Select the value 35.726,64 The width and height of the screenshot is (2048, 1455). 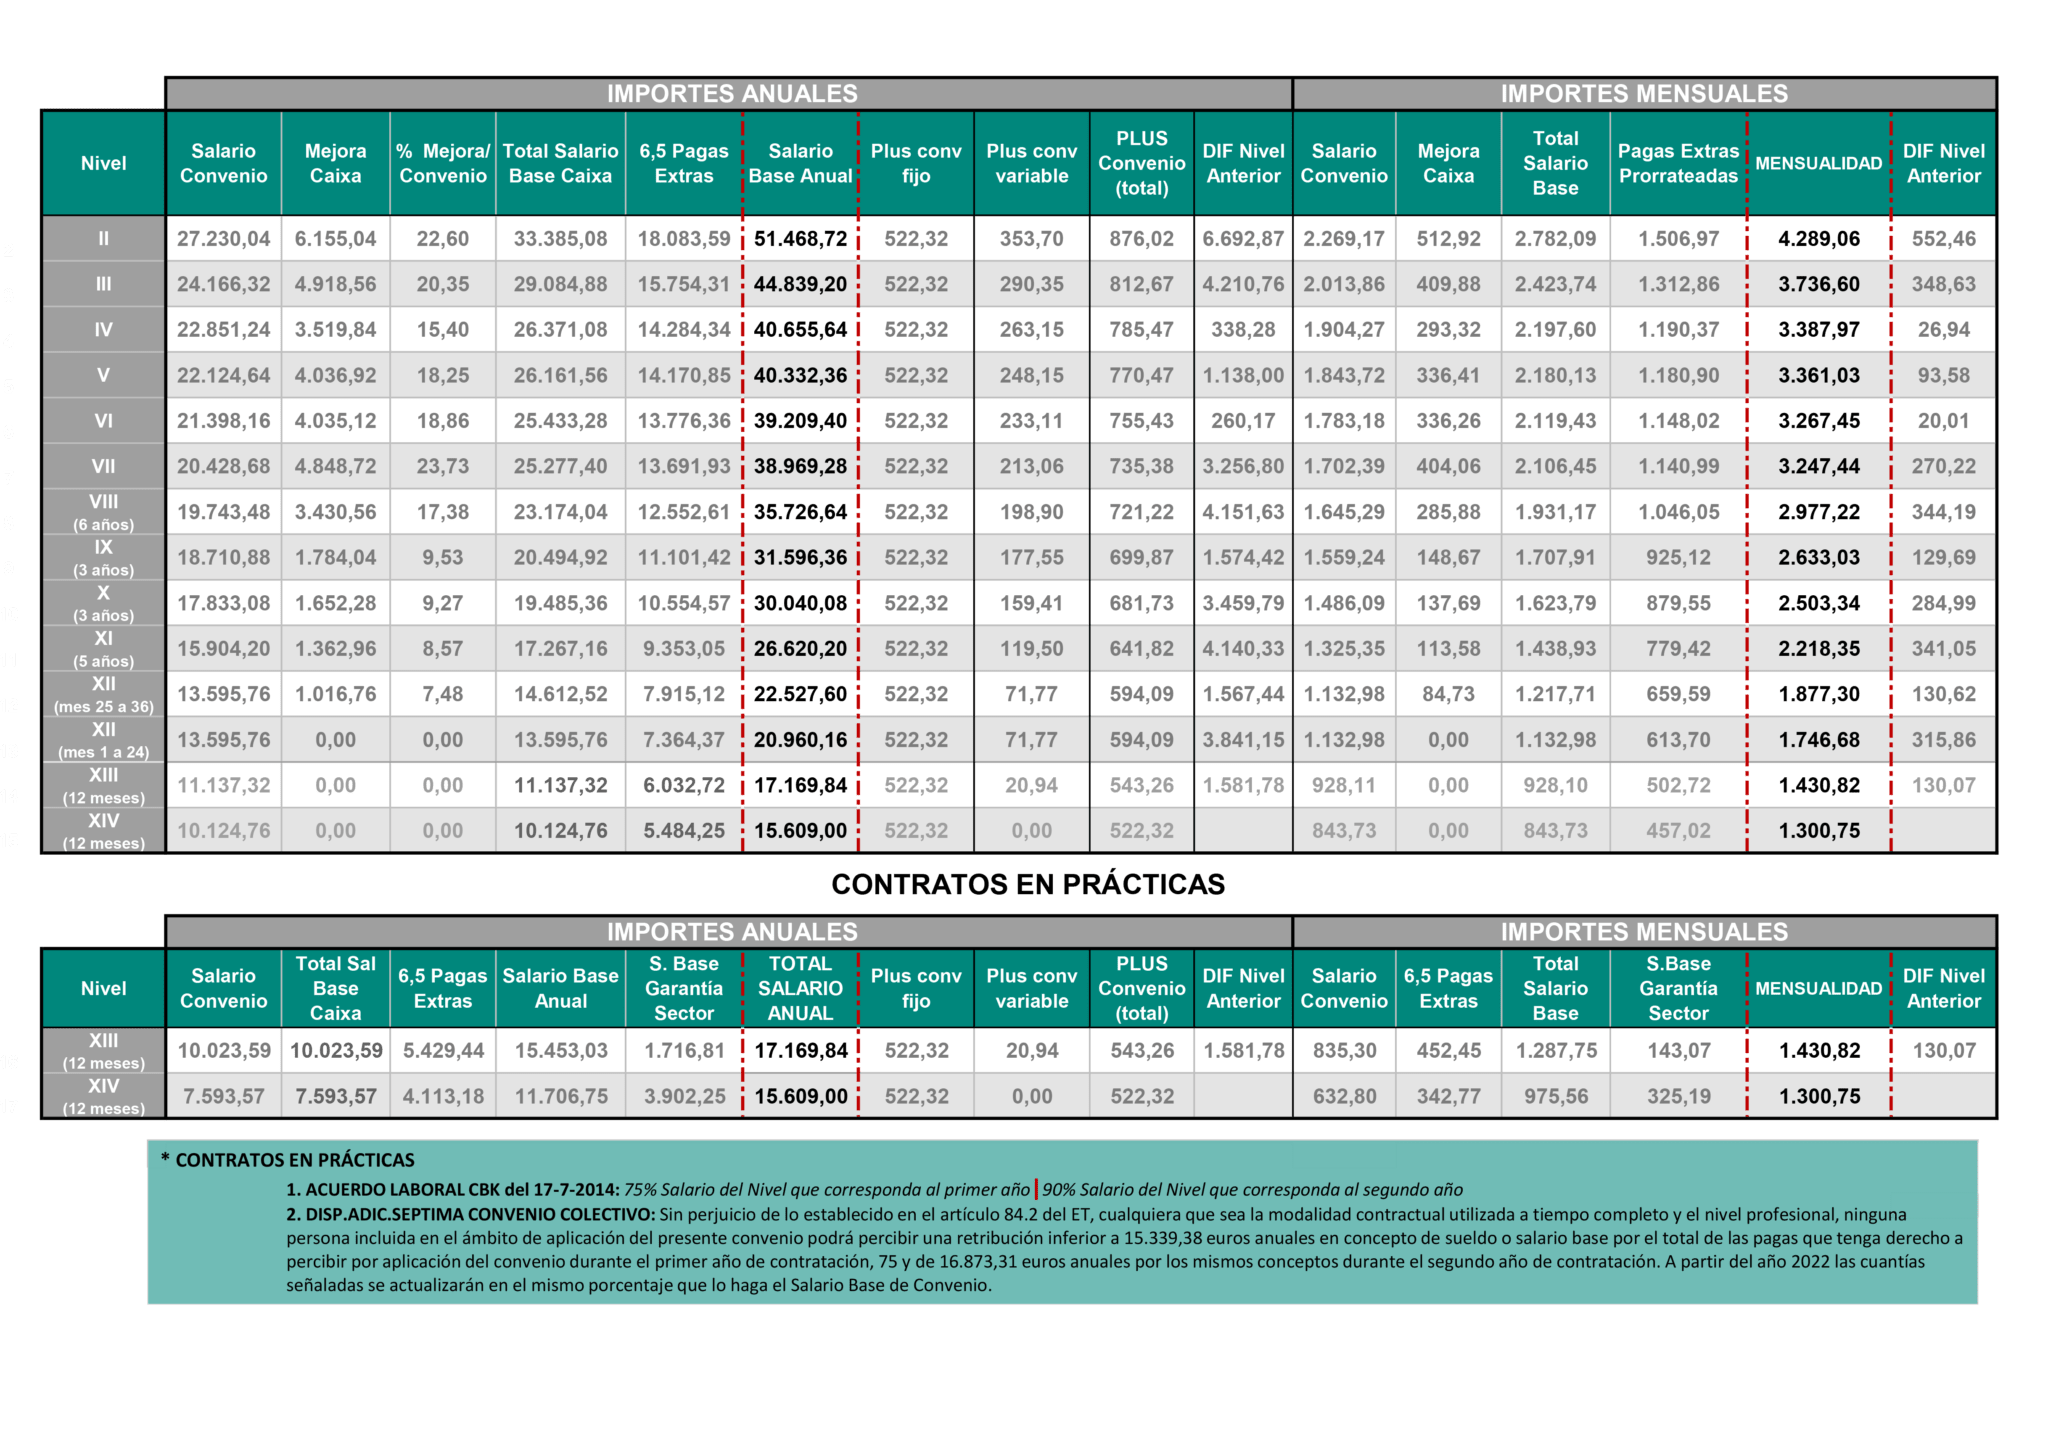point(800,512)
